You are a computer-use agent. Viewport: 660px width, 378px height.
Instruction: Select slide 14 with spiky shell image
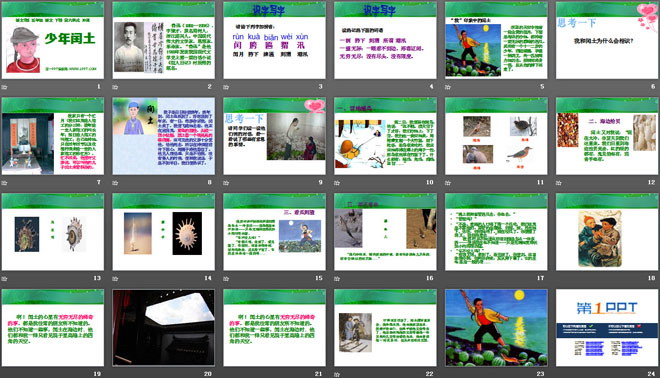point(164,232)
